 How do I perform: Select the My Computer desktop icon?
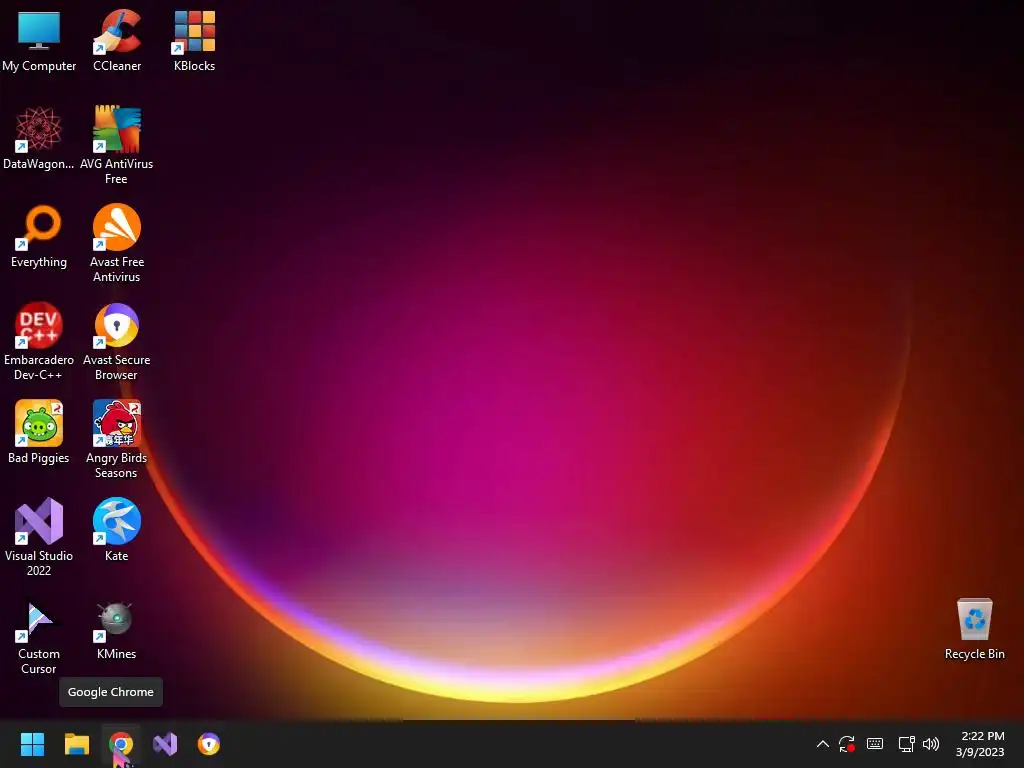pyautogui.click(x=39, y=40)
